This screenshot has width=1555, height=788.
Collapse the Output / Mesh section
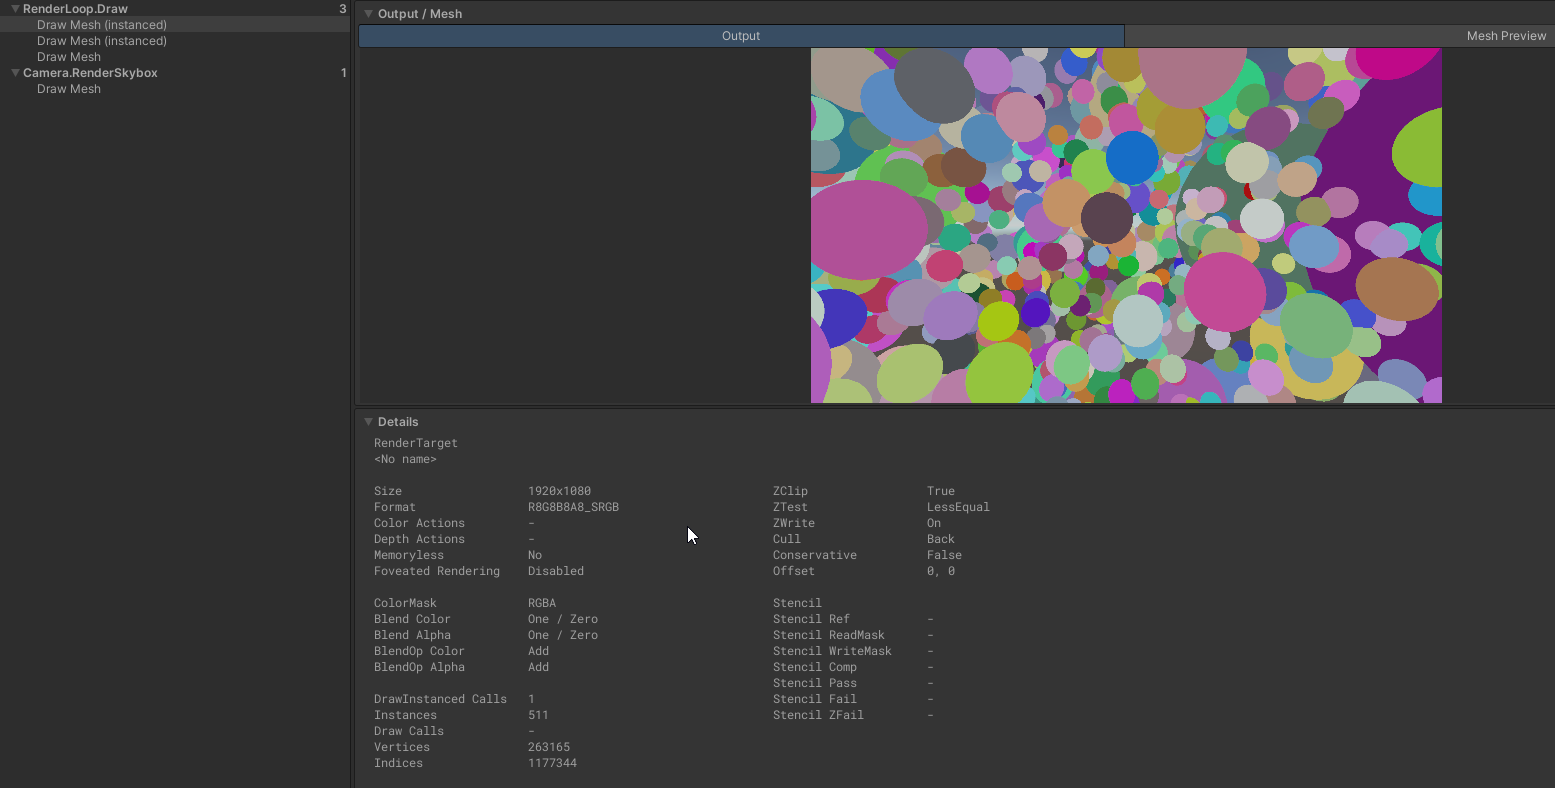click(x=369, y=14)
